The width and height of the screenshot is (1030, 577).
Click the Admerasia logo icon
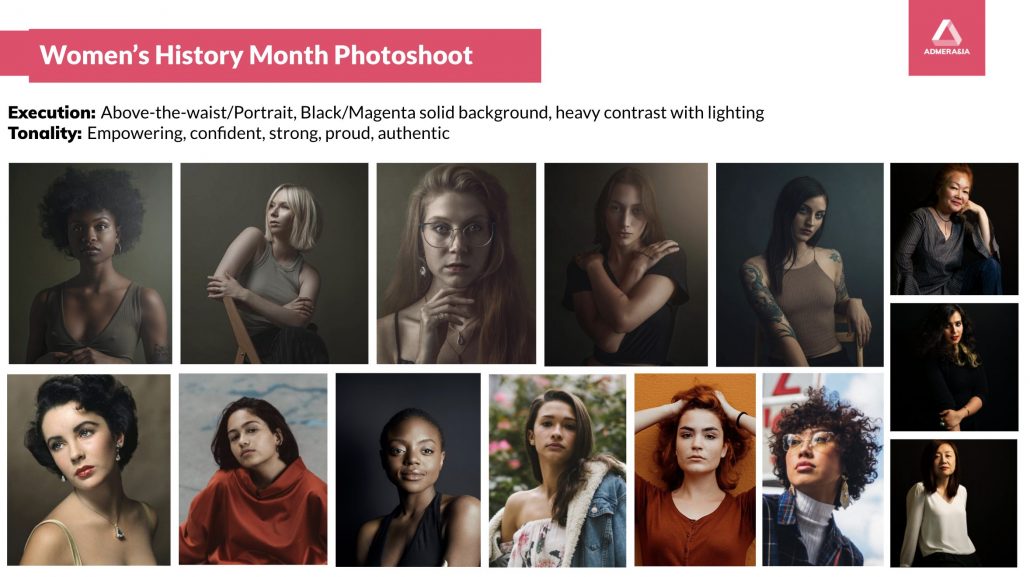[x=946, y=37]
